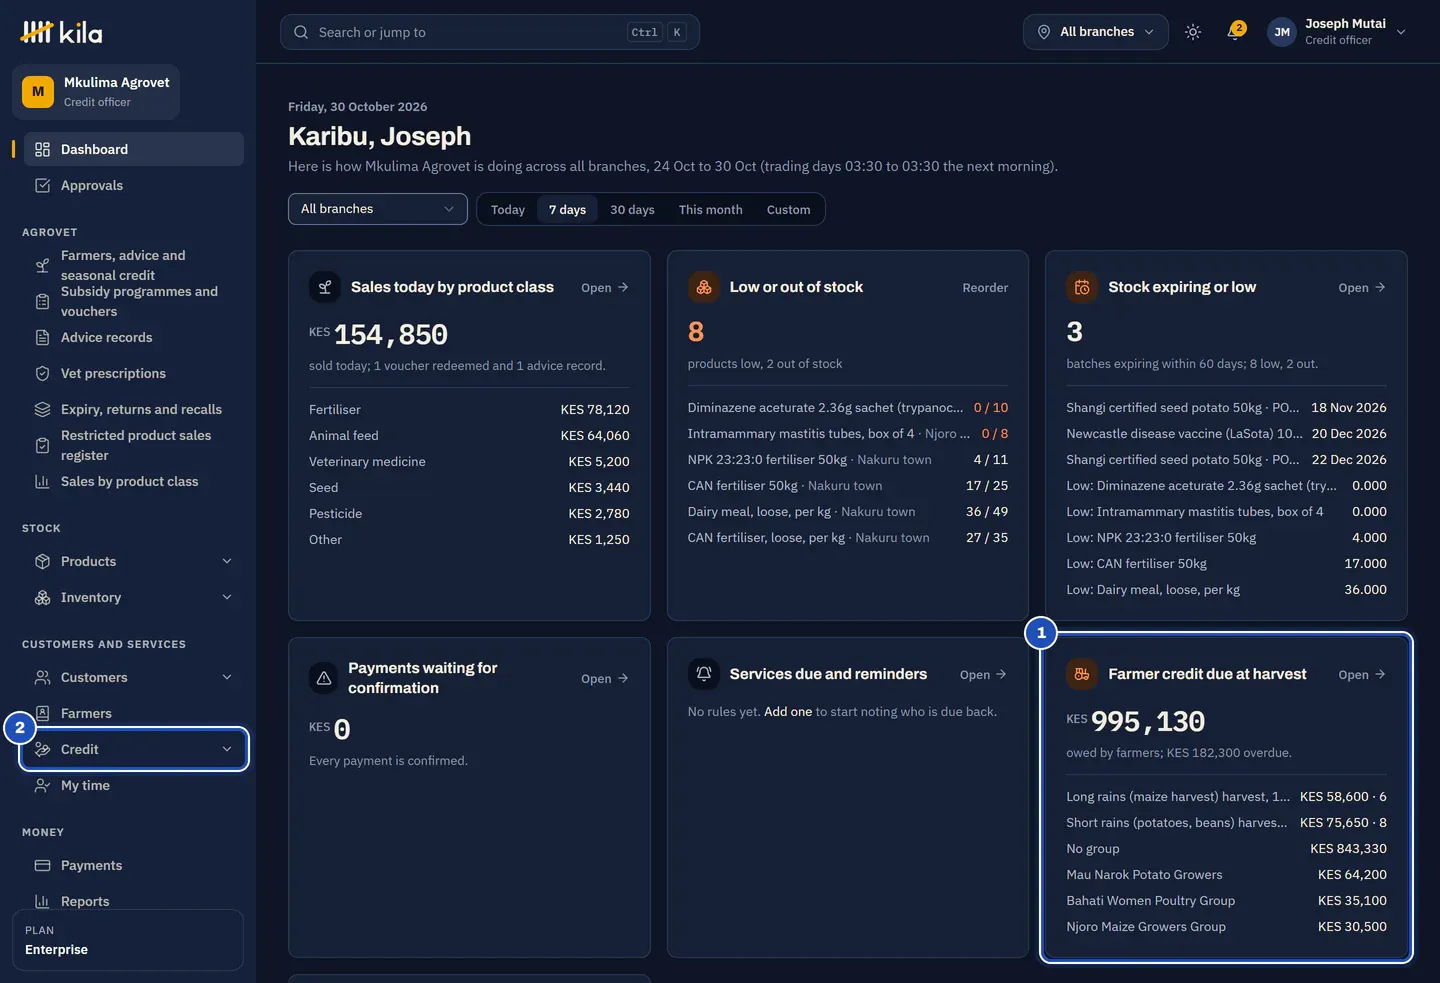1440x983 pixels.
Task: Open the Farmer credit due at harvest card
Action: [1362, 675]
